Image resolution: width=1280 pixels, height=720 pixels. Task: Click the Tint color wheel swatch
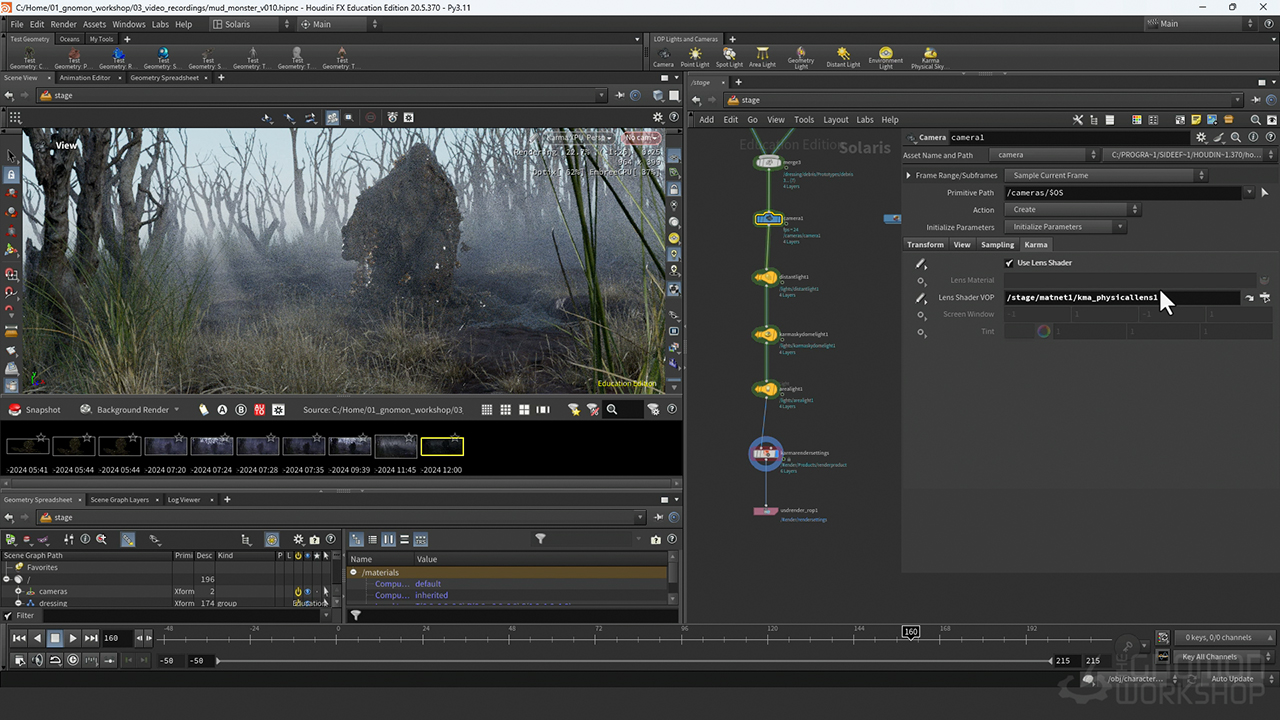pyautogui.click(x=1043, y=332)
